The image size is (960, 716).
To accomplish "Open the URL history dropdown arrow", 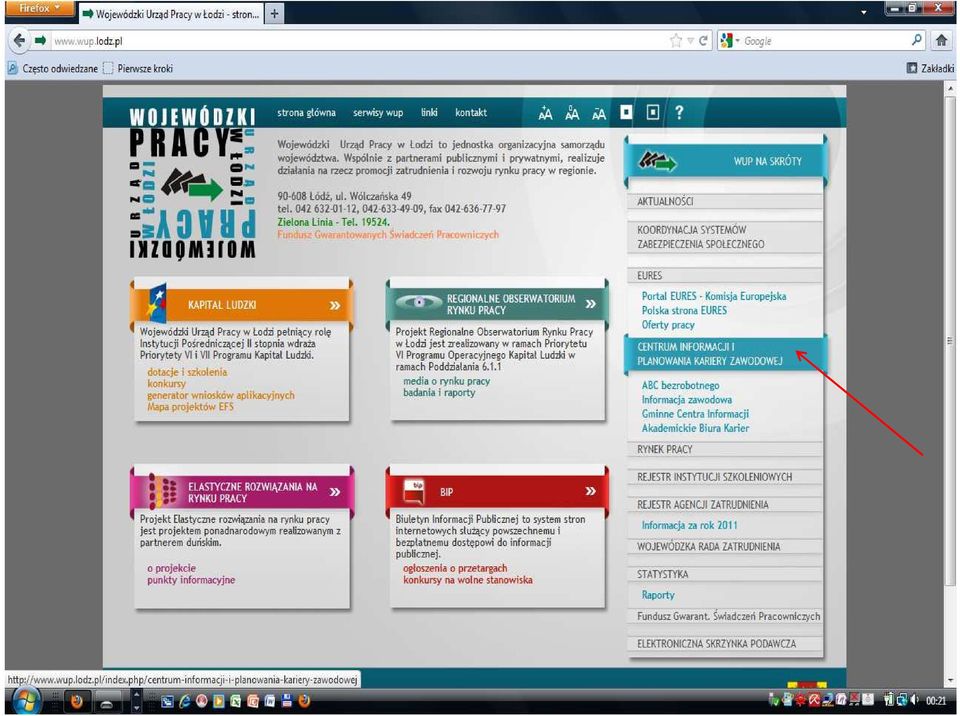I will [x=690, y=41].
